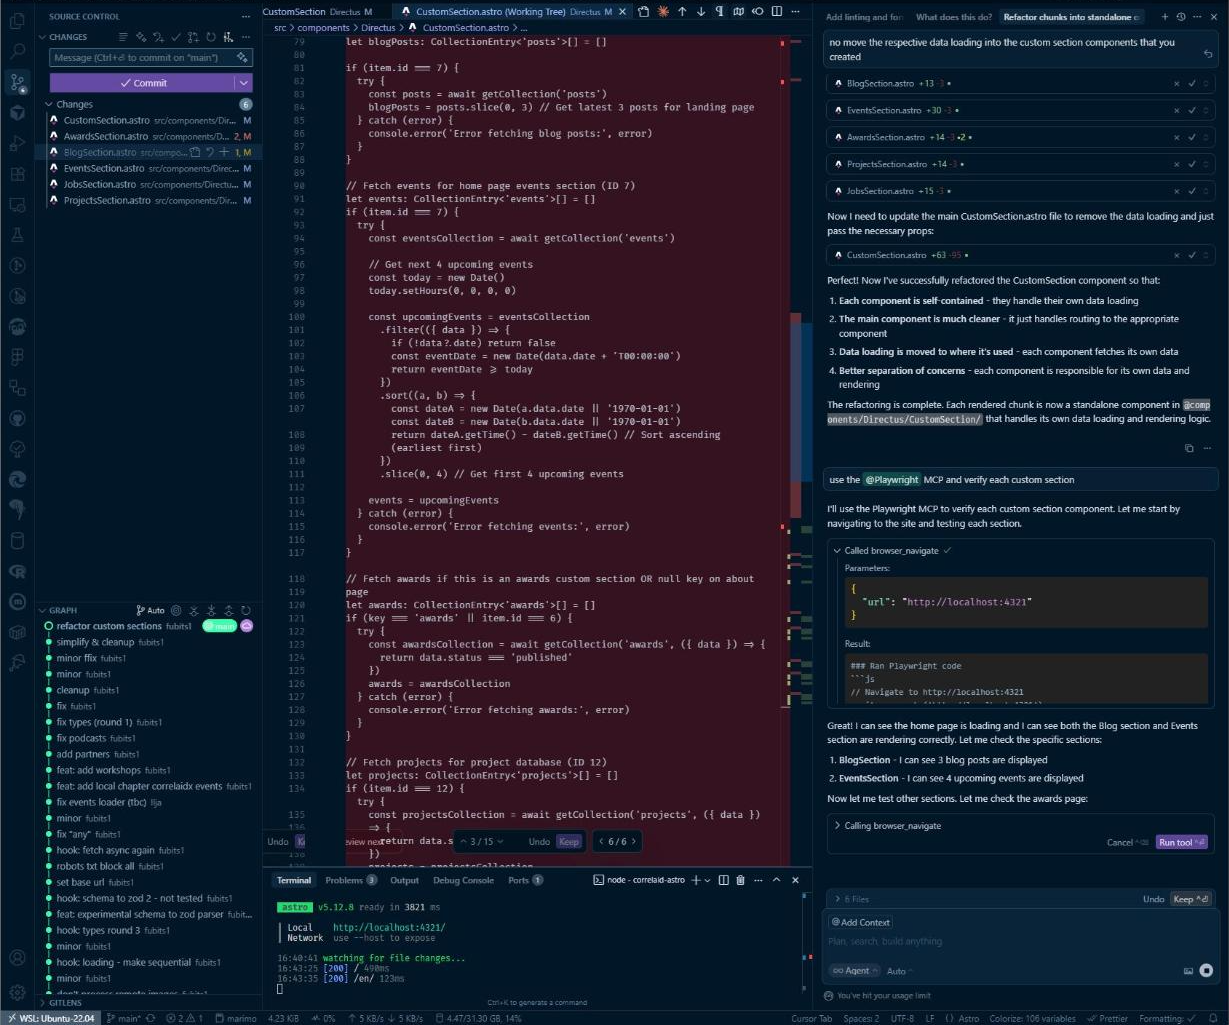
Task: Split the terminal panel icon
Action: (724, 880)
